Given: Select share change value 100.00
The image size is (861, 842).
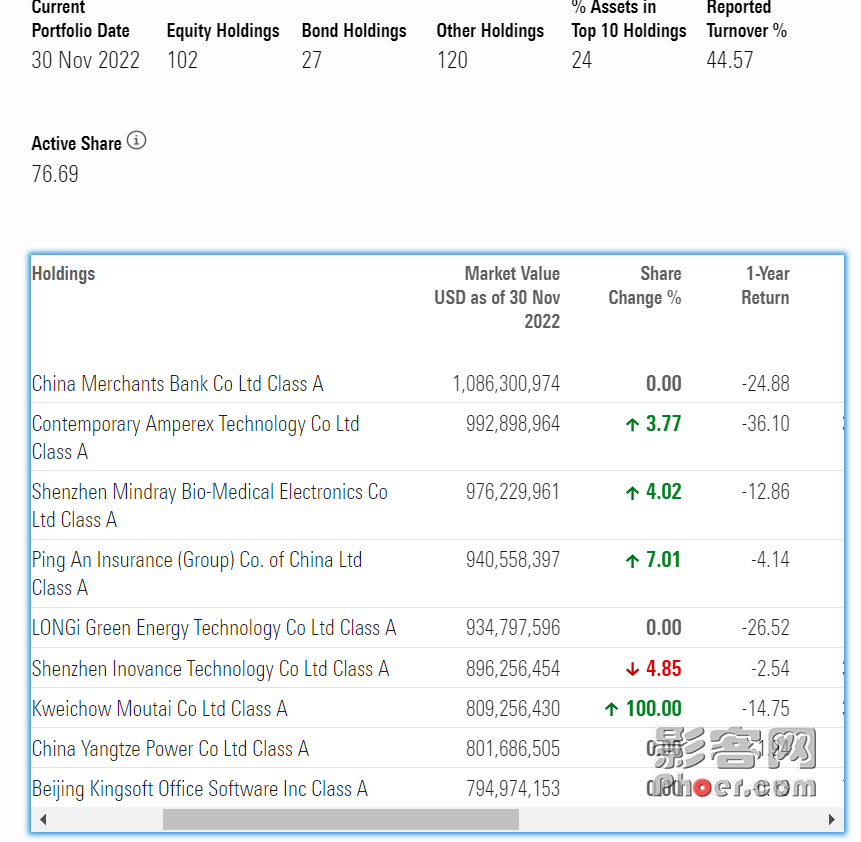Looking at the screenshot, I should pos(653,709).
